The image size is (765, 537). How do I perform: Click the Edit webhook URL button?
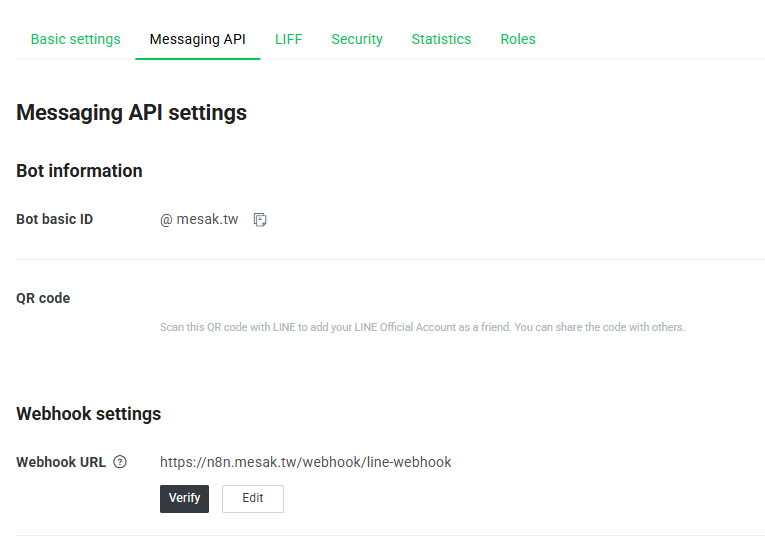point(253,498)
